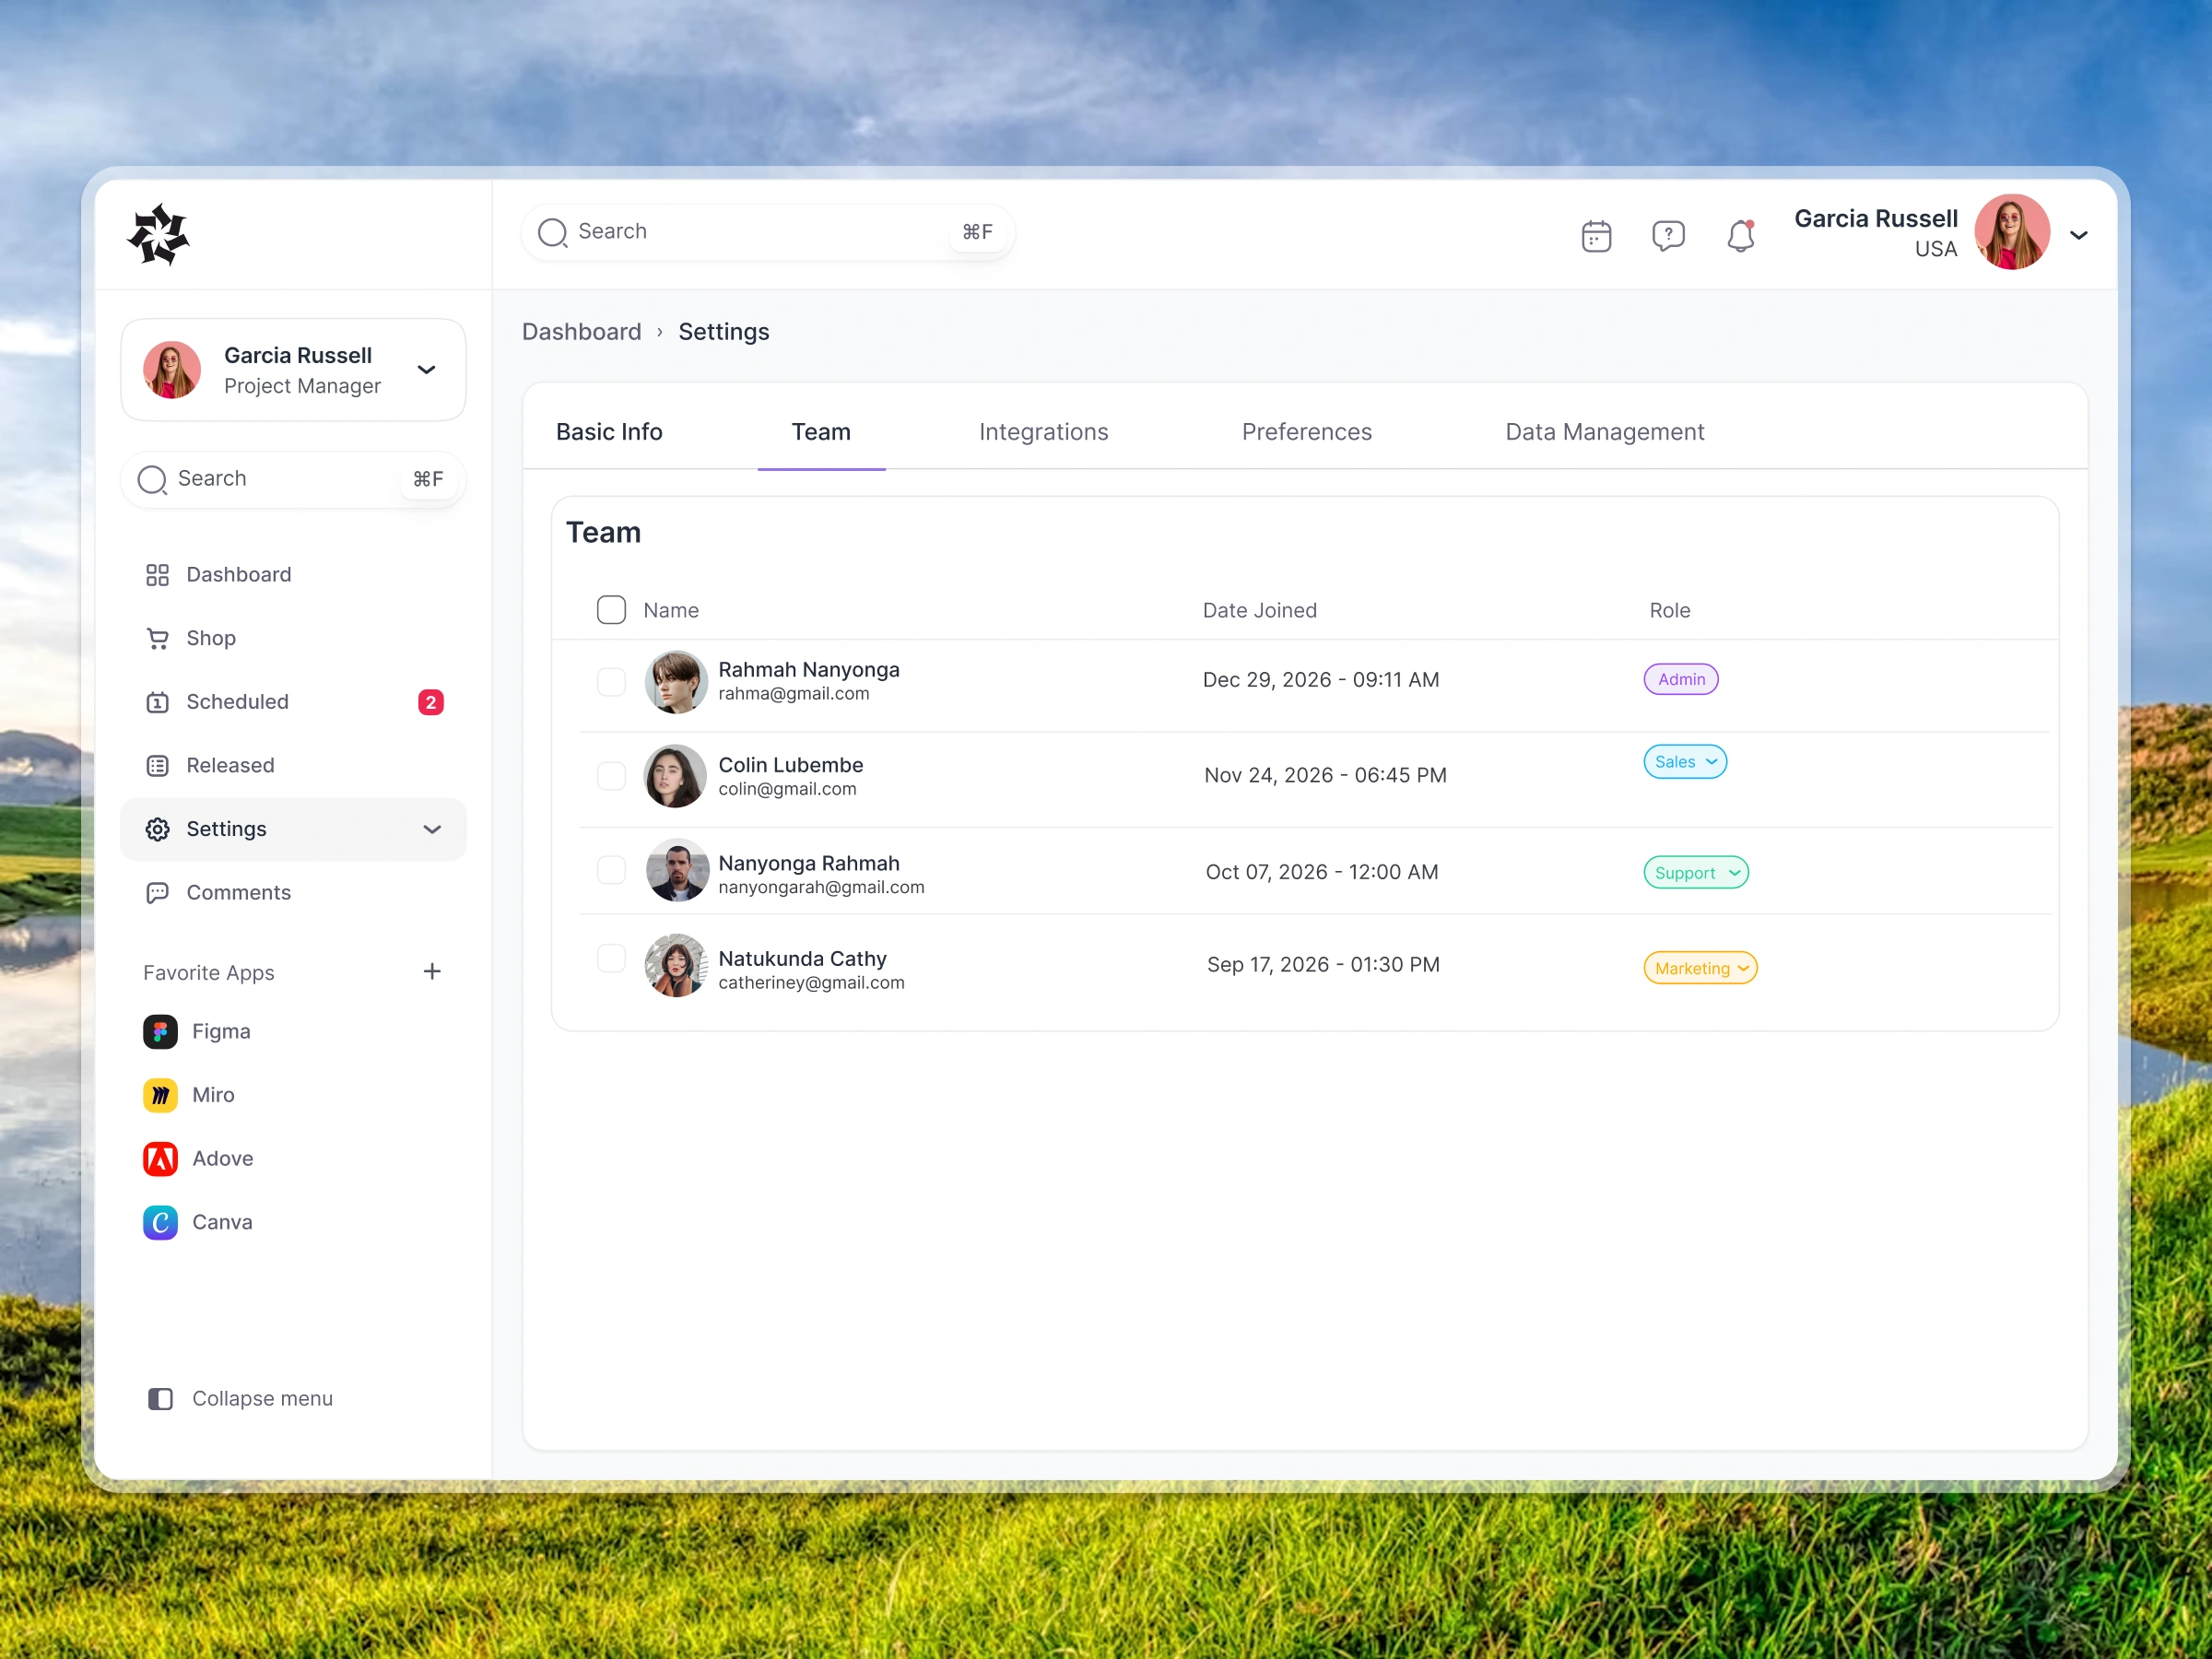Focus the sidebar Search field
This screenshot has height=1659, width=2212.
(293, 480)
